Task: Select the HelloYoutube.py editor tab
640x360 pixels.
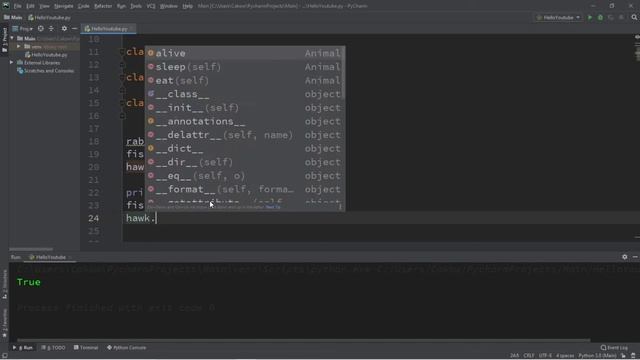Action: pos(108,29)
